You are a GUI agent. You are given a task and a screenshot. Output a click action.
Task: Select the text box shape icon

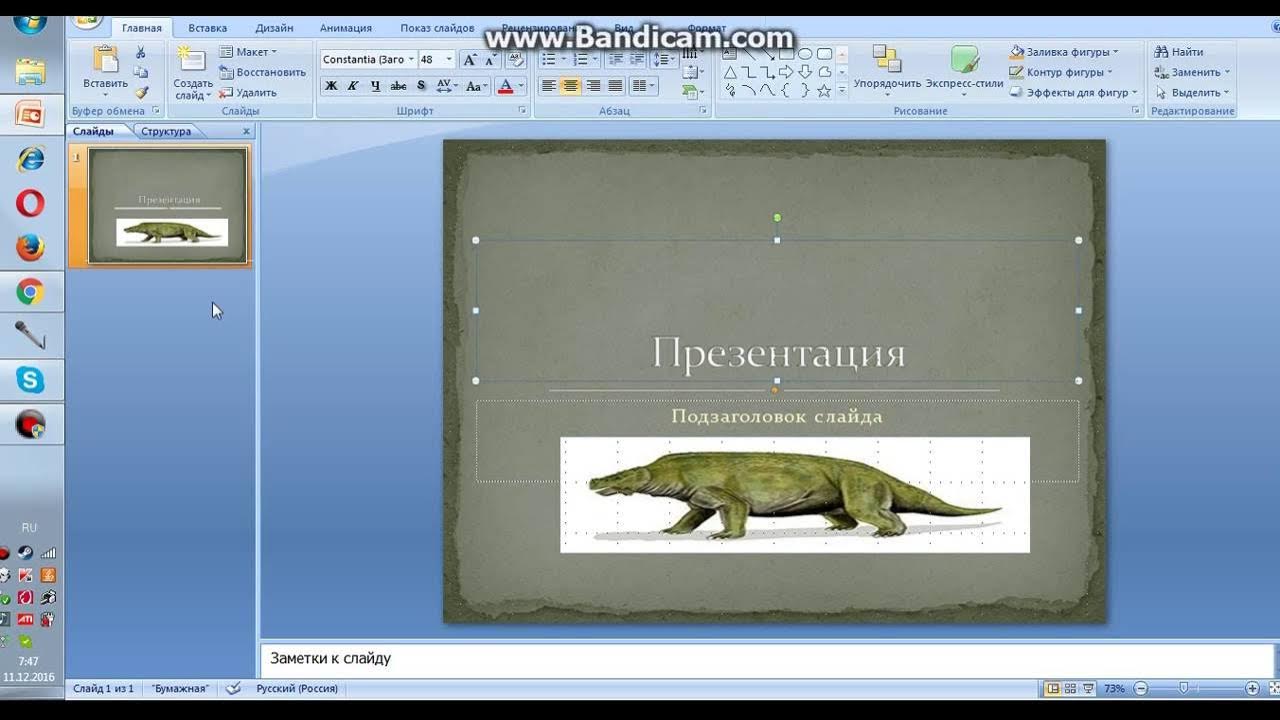click(730, 54)
